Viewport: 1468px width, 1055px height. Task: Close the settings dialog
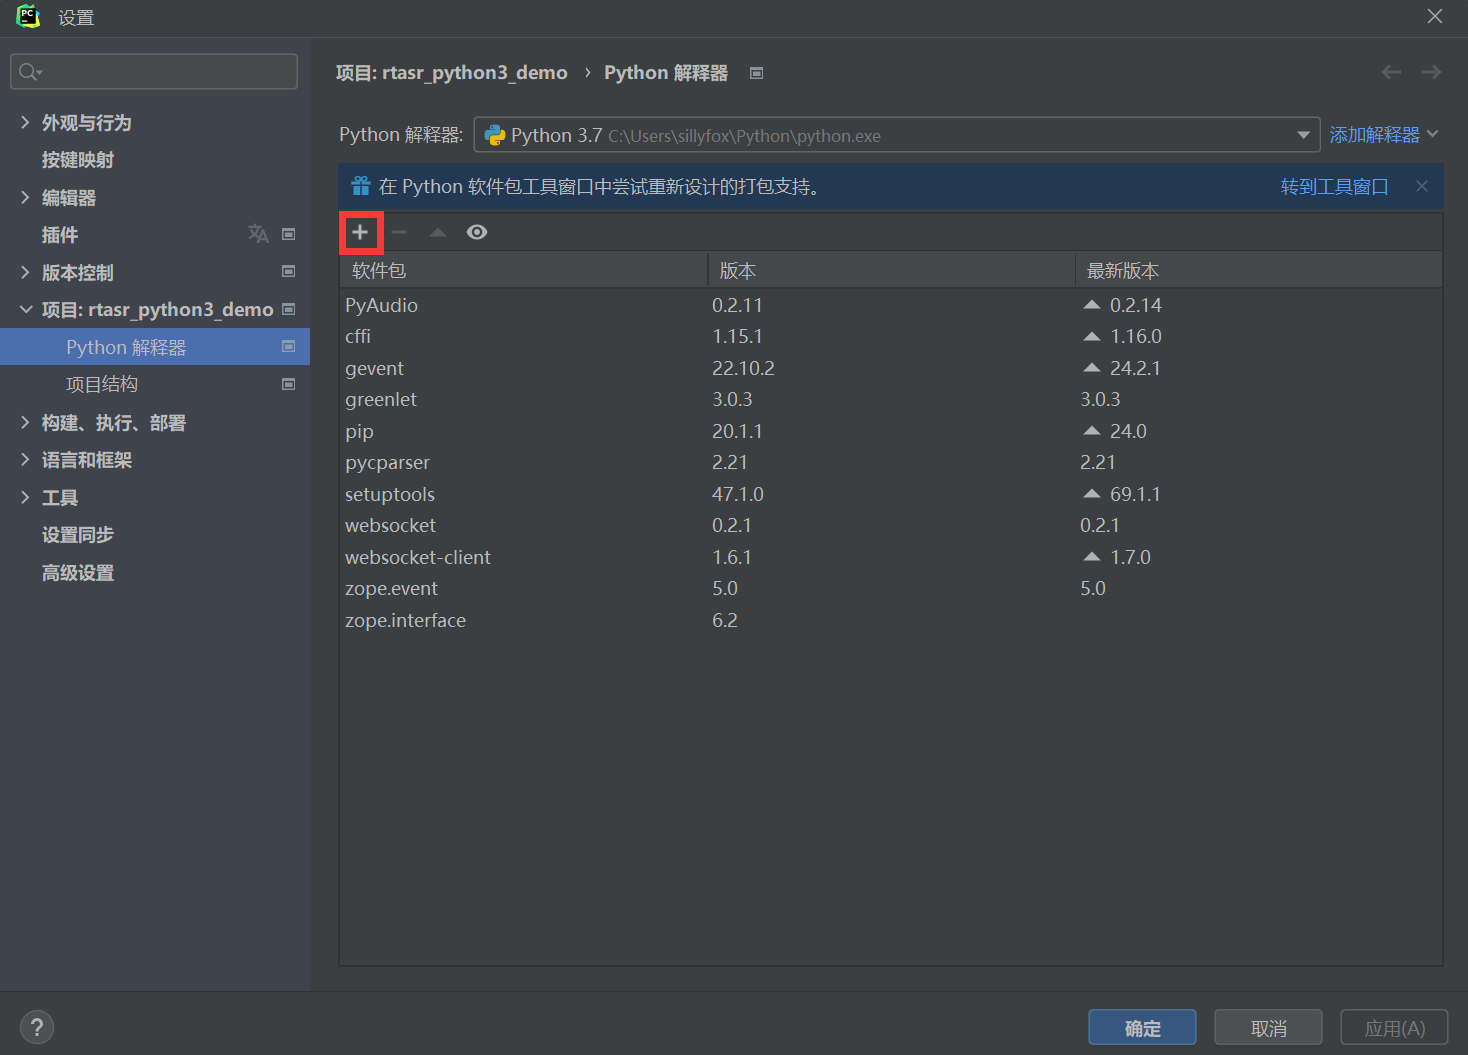[x=1434, y=16]
